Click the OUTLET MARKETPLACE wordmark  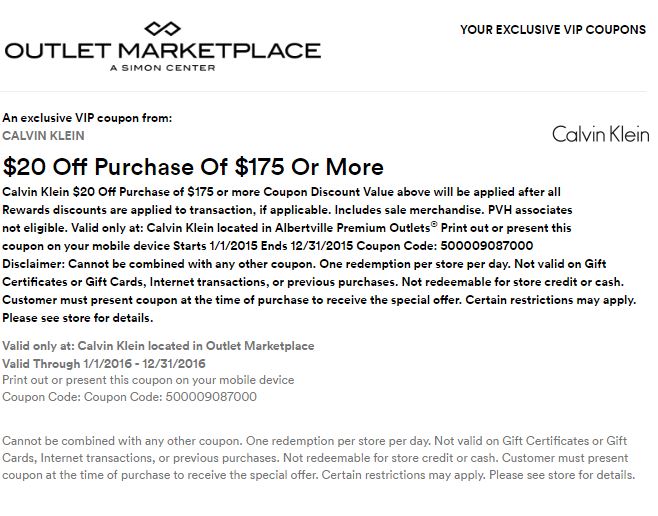click(x=162, y=50)
